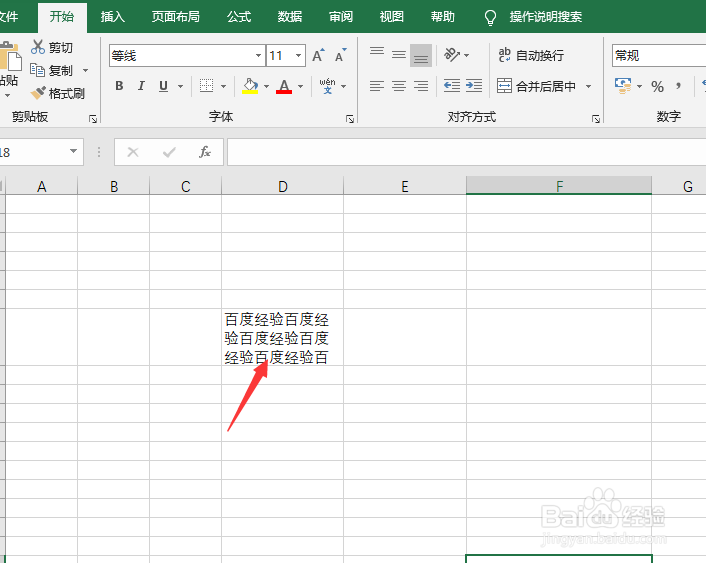Click Merge and Center (合并后居中)
706x563 pixels.
537,86
